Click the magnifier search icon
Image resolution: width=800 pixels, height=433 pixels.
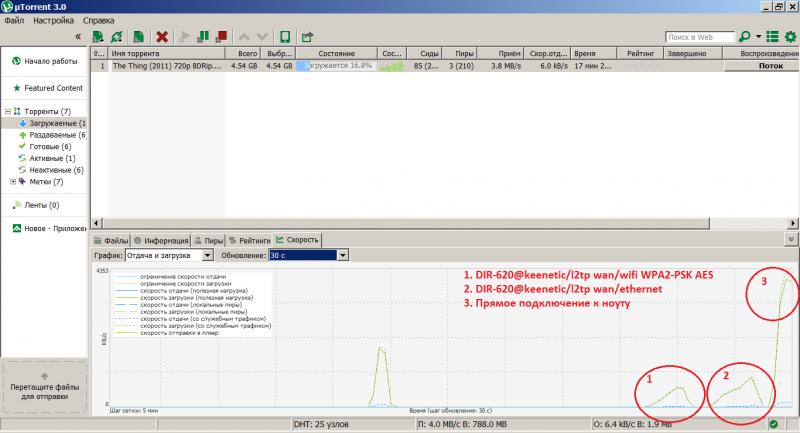pyautogui.click(x=744, y=37)
